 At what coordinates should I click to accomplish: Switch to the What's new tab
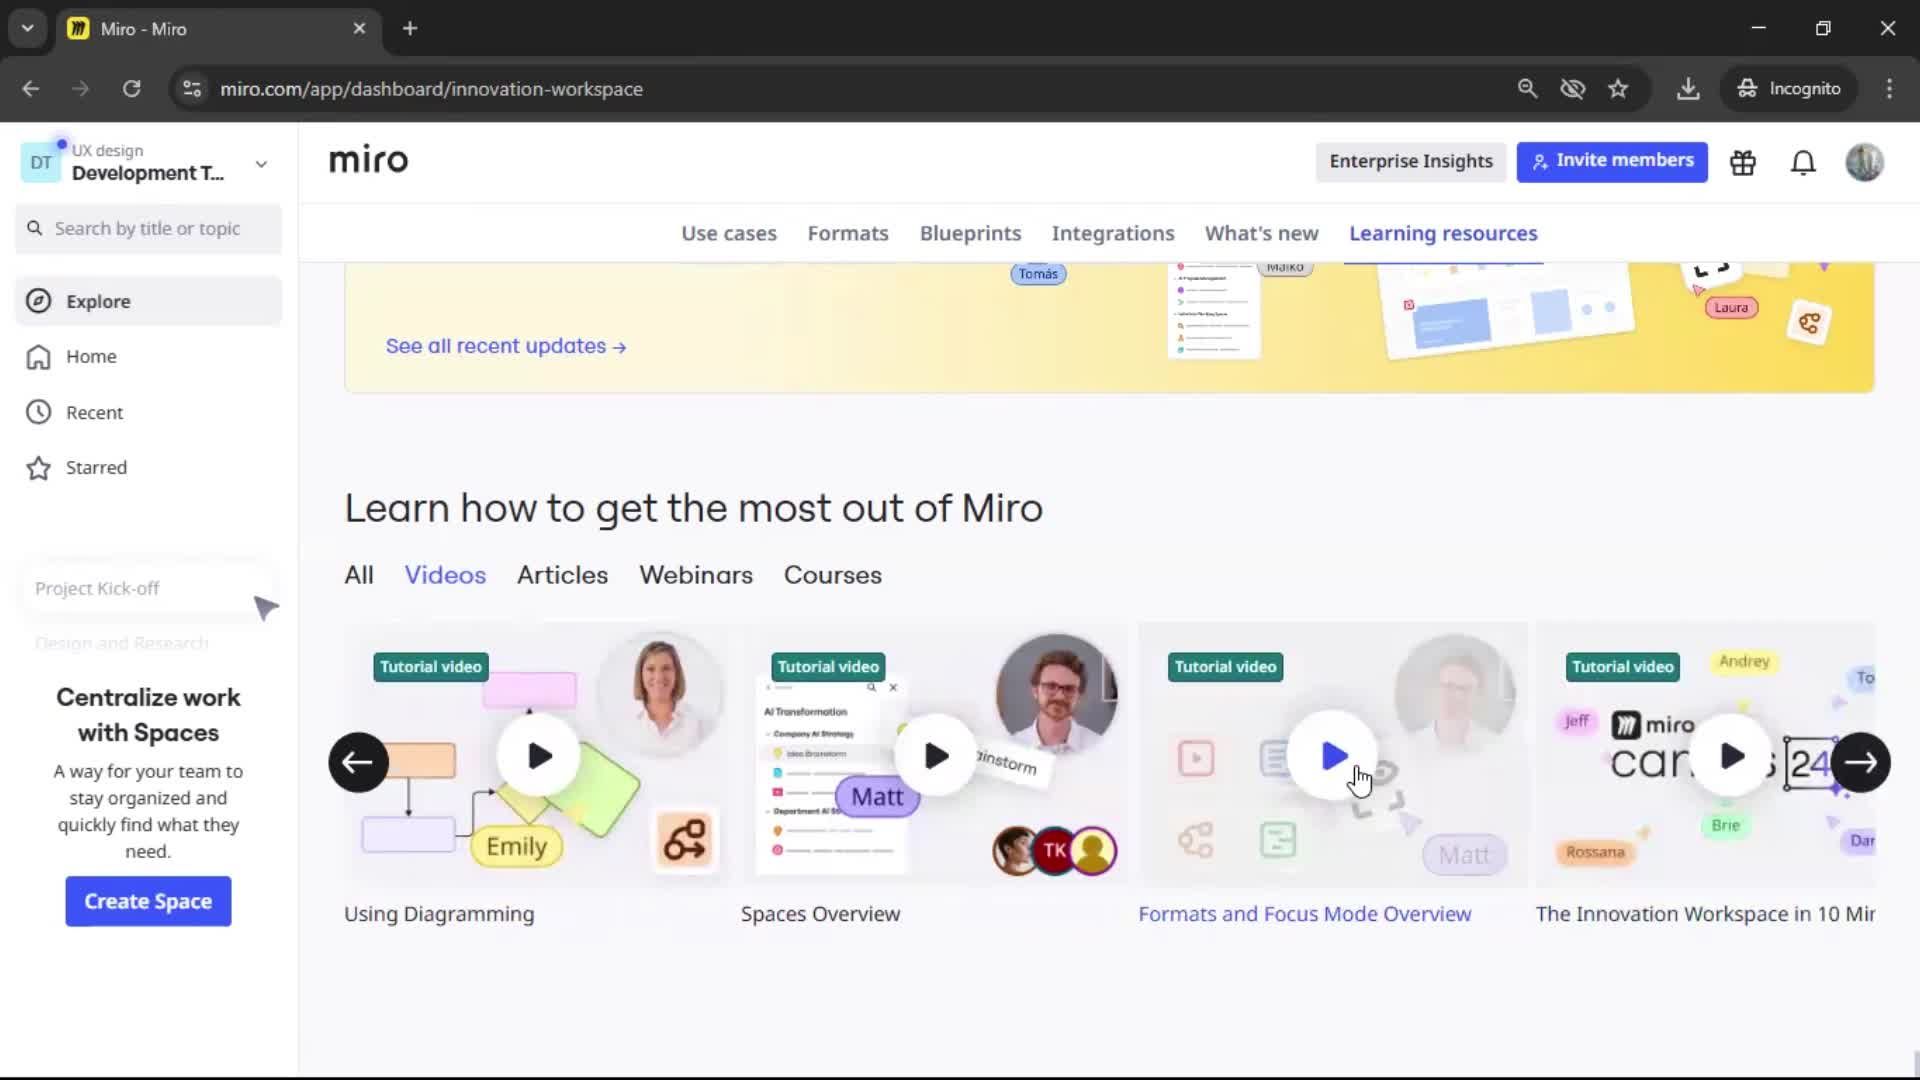(1261, 233)
